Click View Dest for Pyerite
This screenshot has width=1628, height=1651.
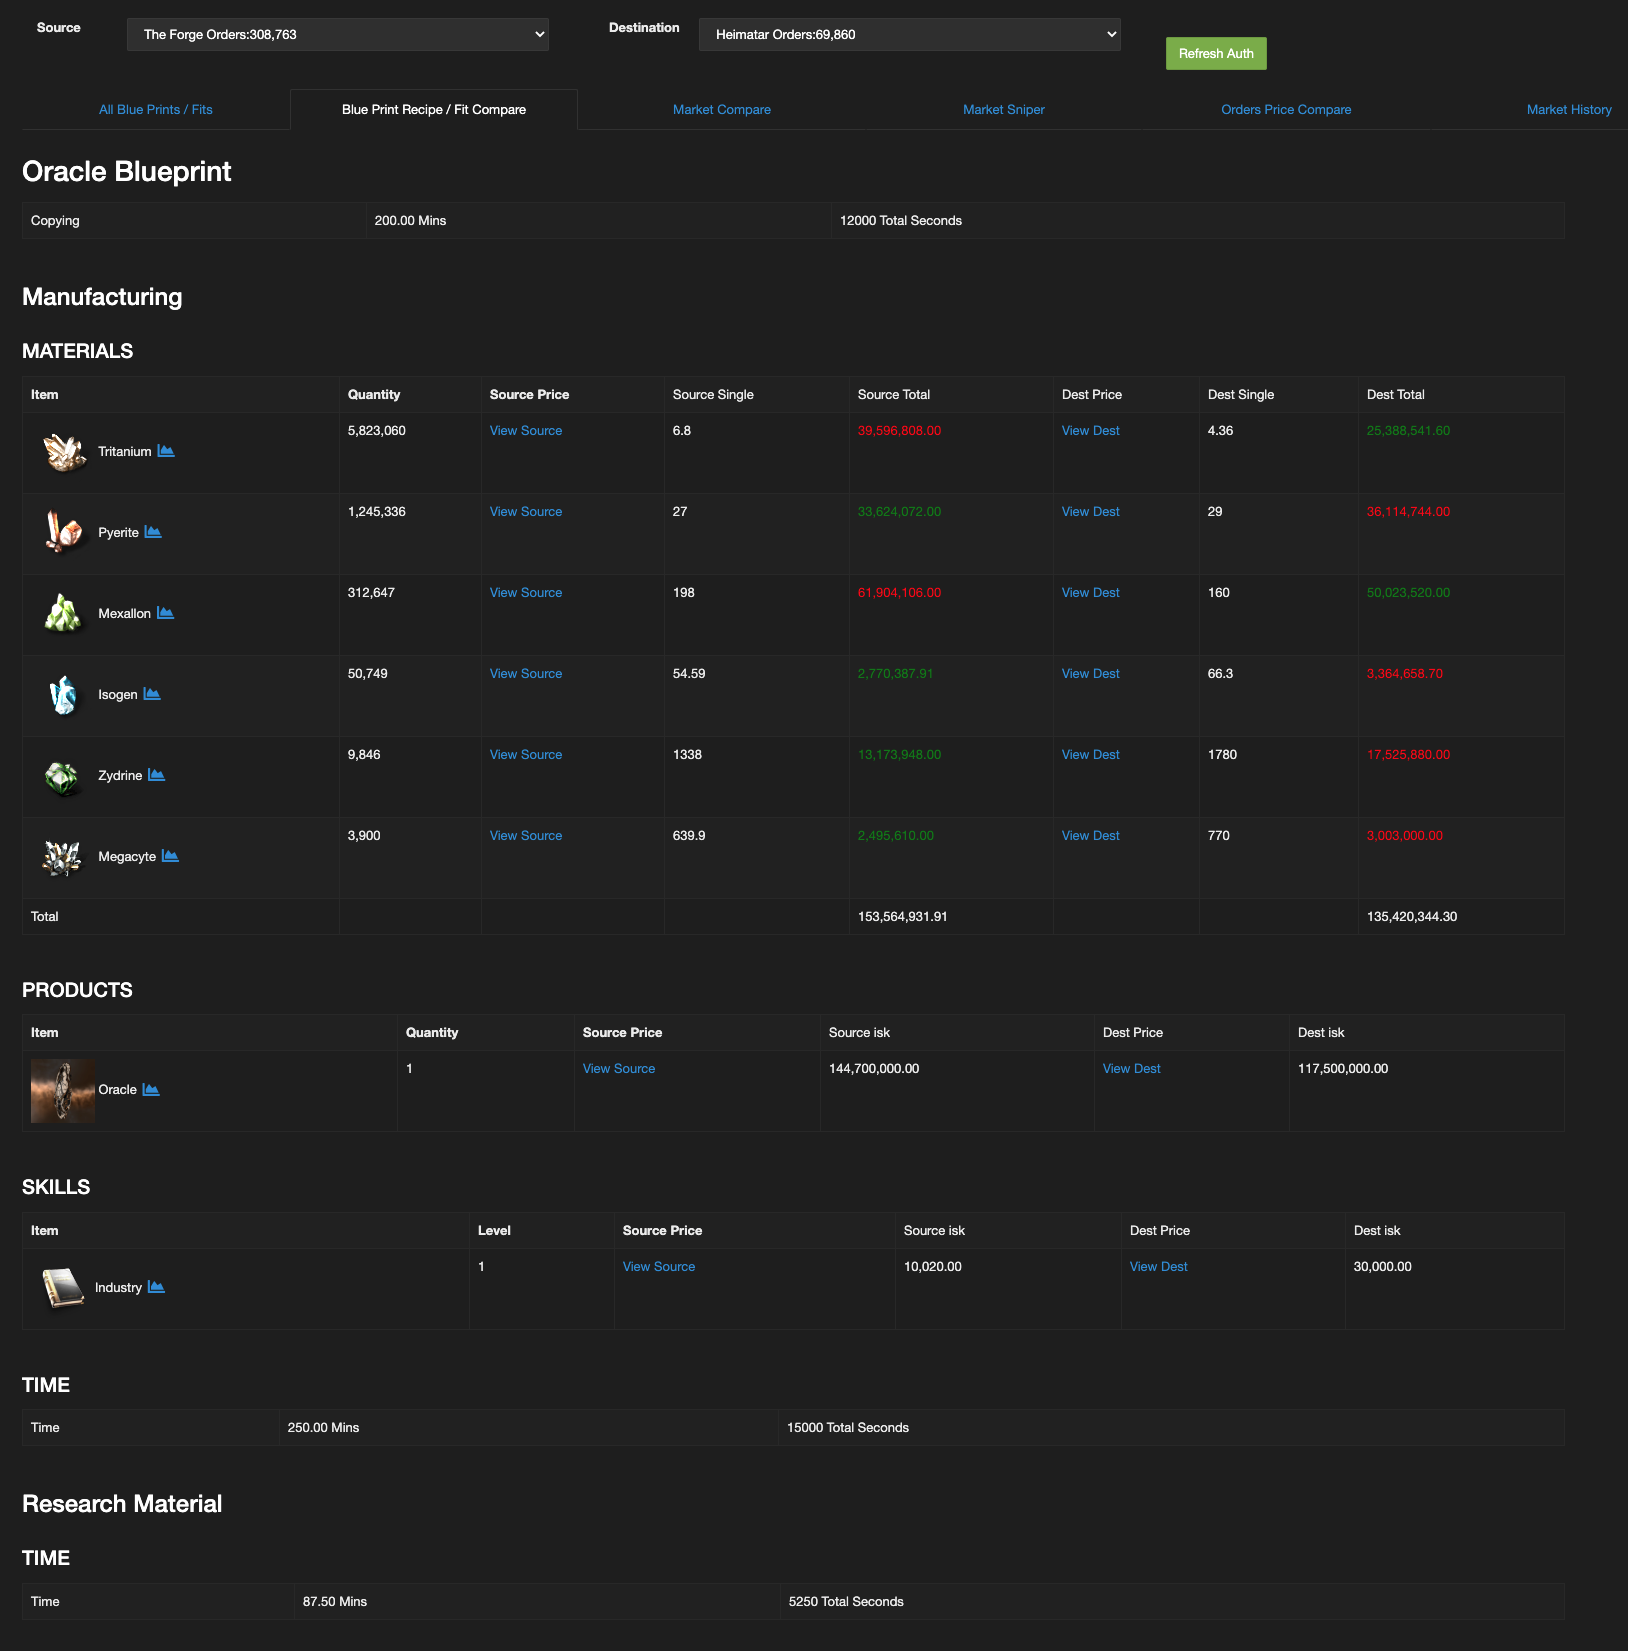(1091, 512)
